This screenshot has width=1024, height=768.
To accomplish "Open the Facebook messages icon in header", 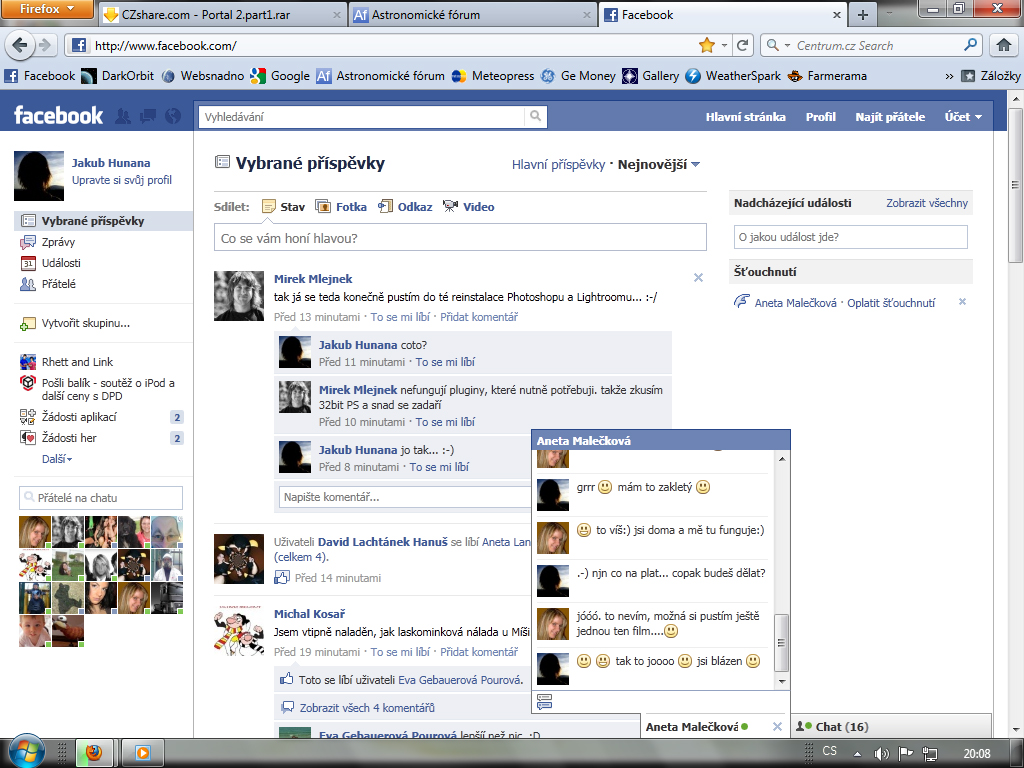I will (148, 116).
